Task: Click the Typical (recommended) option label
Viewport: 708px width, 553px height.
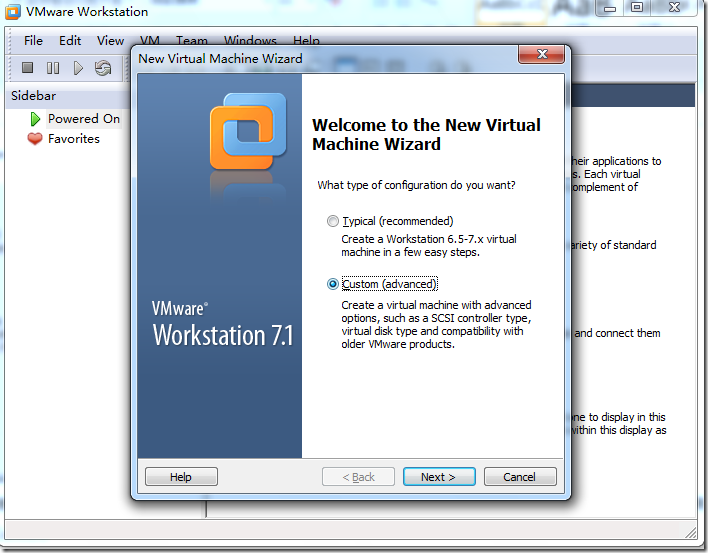Action: [x=398, y=221]
